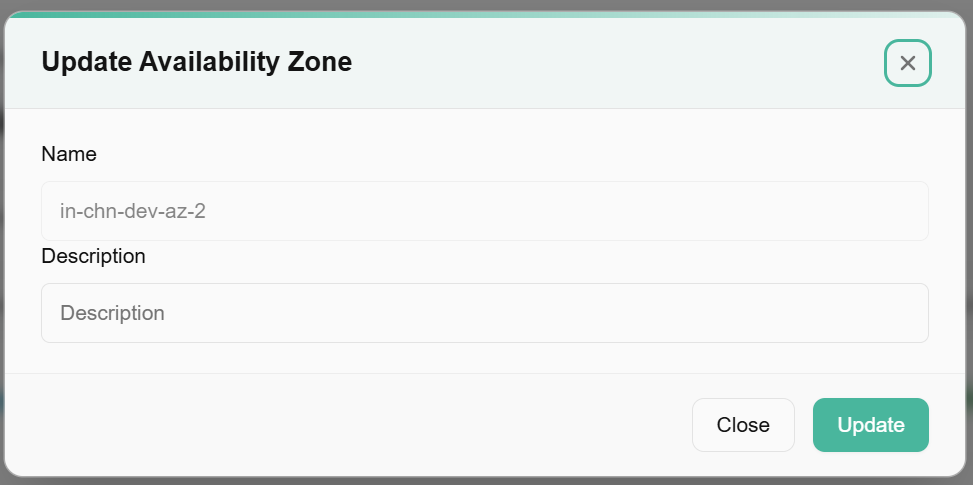This screenshot has height=485, width=973.
Task: Click the white Close button in footer
Action: (x=743, y=425)
